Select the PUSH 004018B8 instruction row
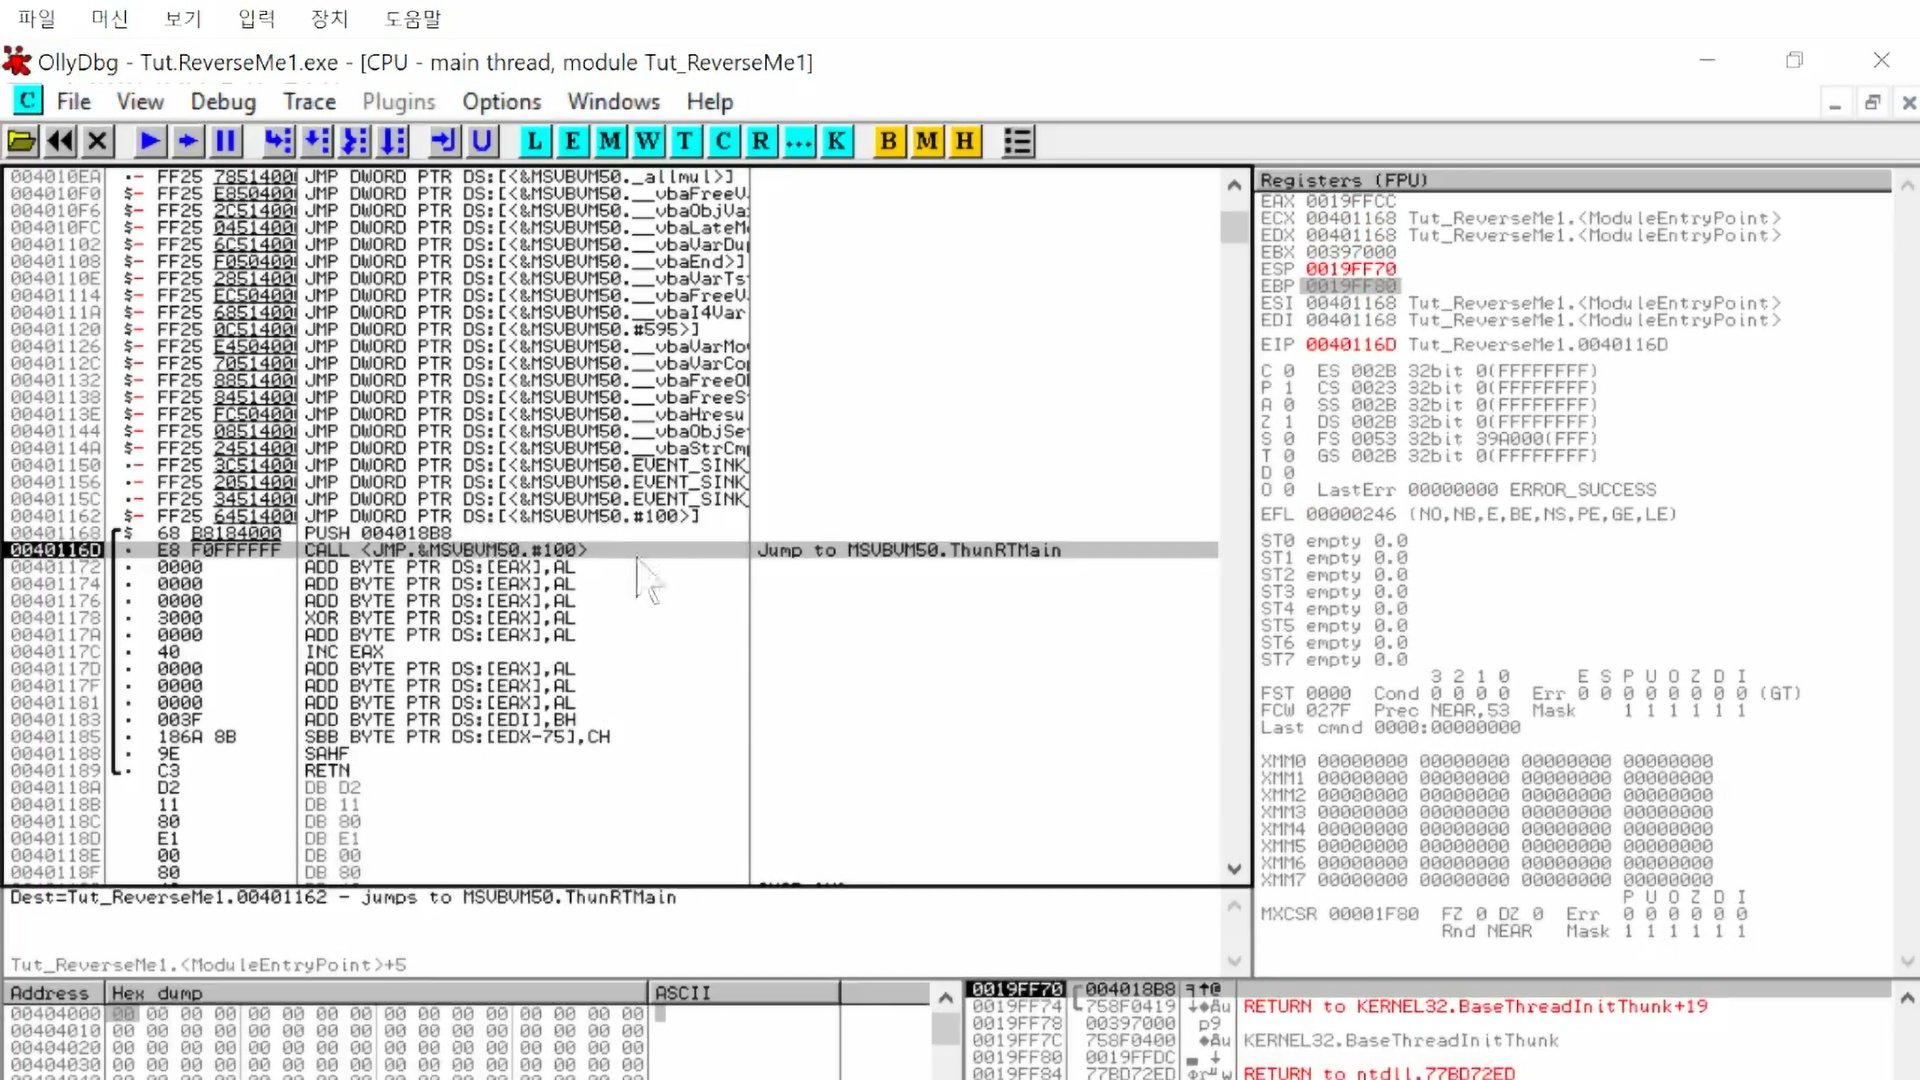The width and height of the screenshot is (1920, 1080). [611, 533]
